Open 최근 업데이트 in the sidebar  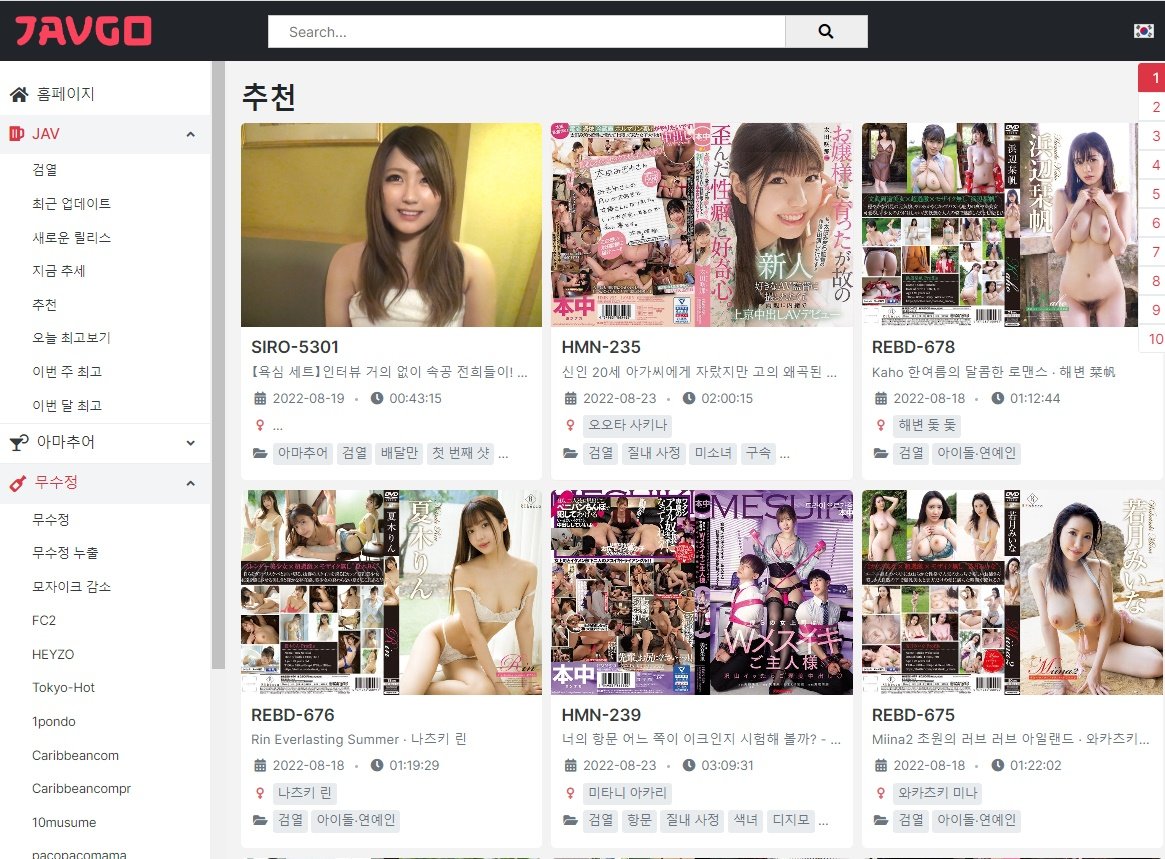click(71, 204)
